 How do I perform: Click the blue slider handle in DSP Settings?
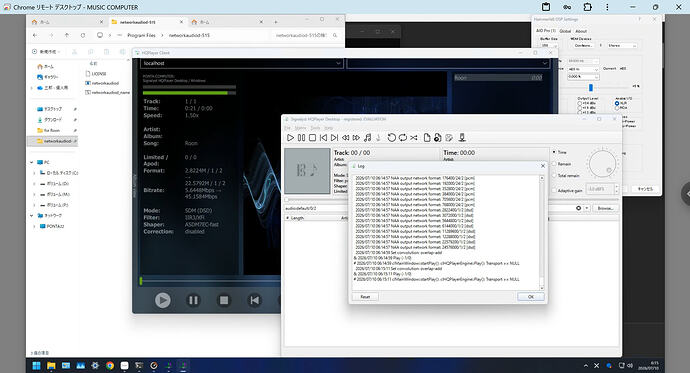point(591,88)
